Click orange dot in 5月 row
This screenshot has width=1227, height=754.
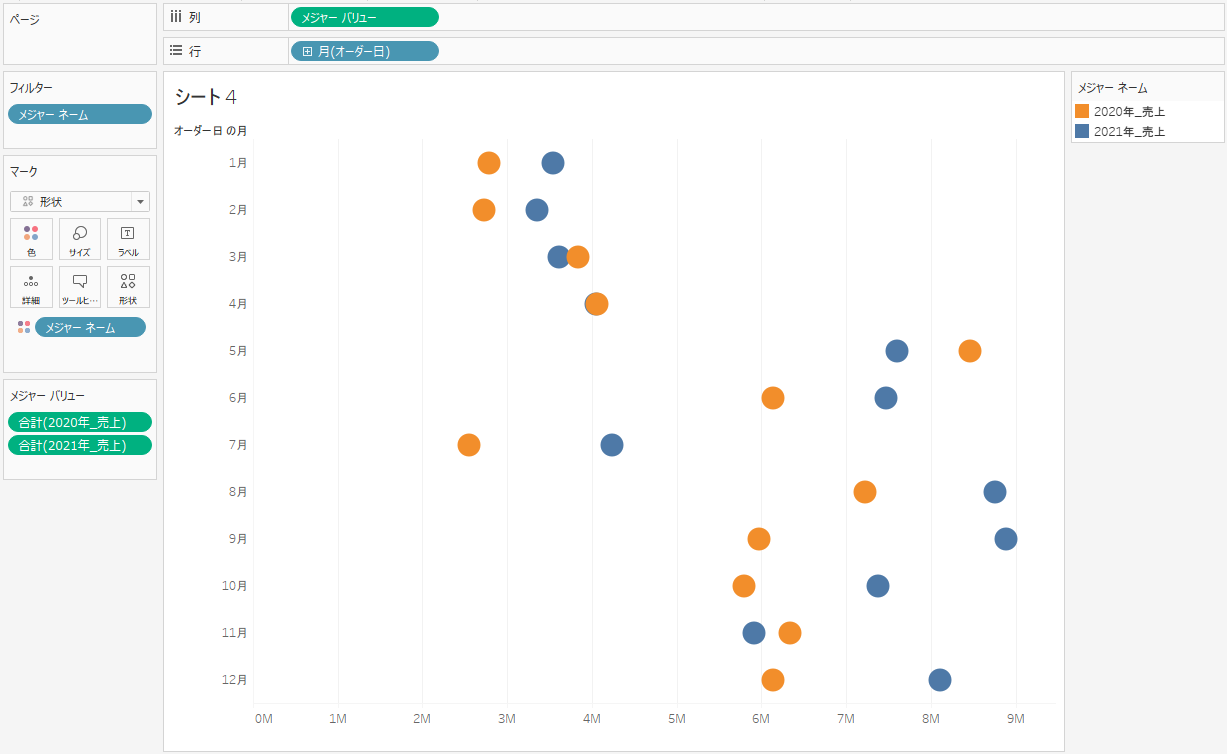[x=970, y=351]
